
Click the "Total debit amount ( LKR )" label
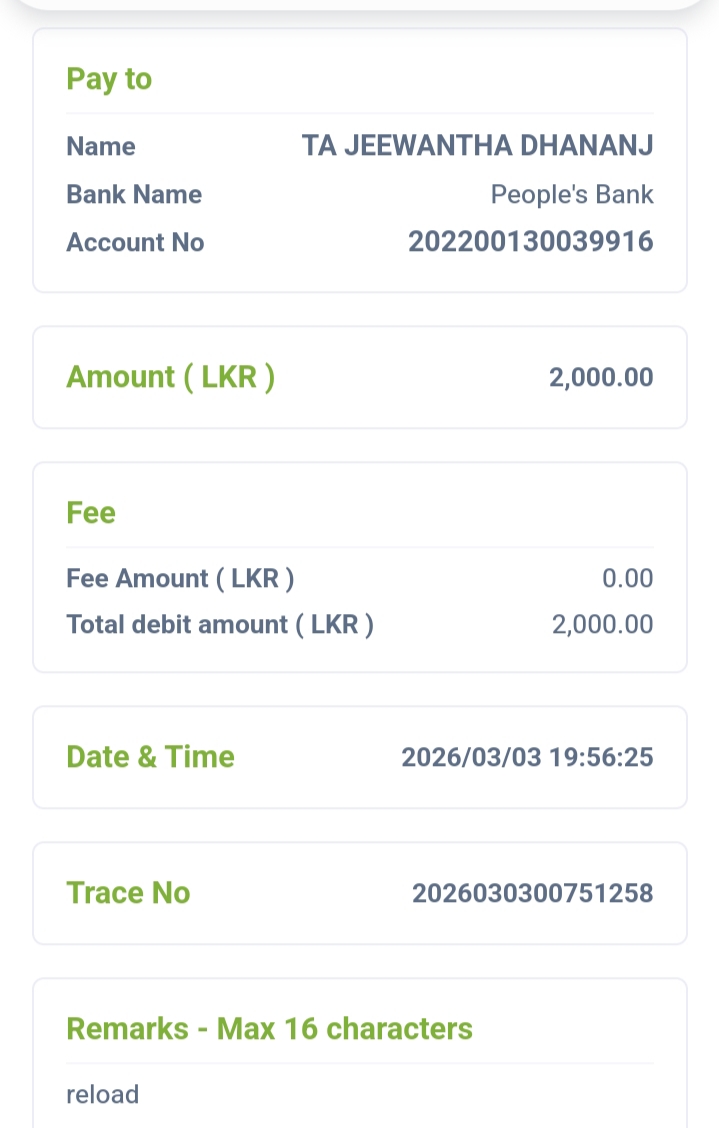[220, 625]
